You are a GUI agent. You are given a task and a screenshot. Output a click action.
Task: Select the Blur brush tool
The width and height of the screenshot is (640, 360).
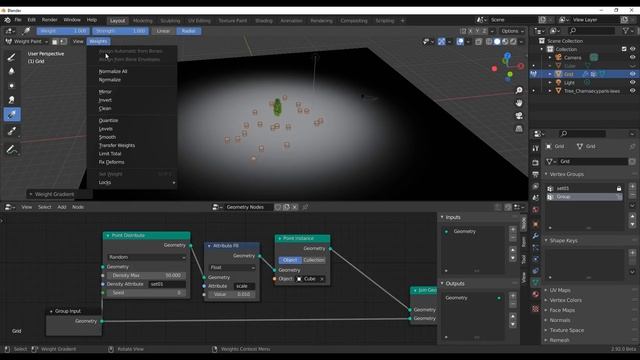tap(12, 71)
